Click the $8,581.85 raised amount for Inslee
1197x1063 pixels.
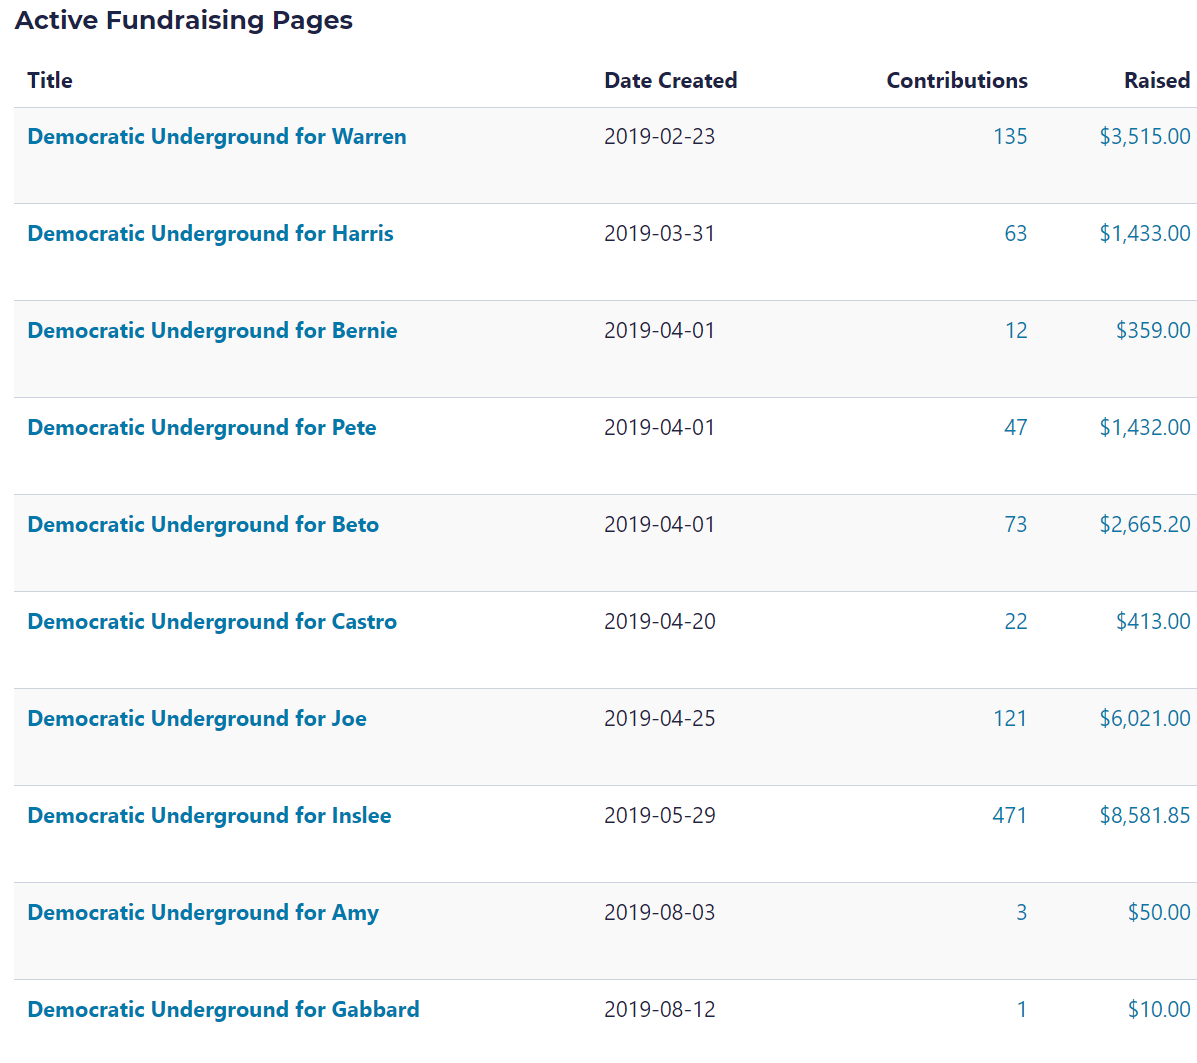1144,816
